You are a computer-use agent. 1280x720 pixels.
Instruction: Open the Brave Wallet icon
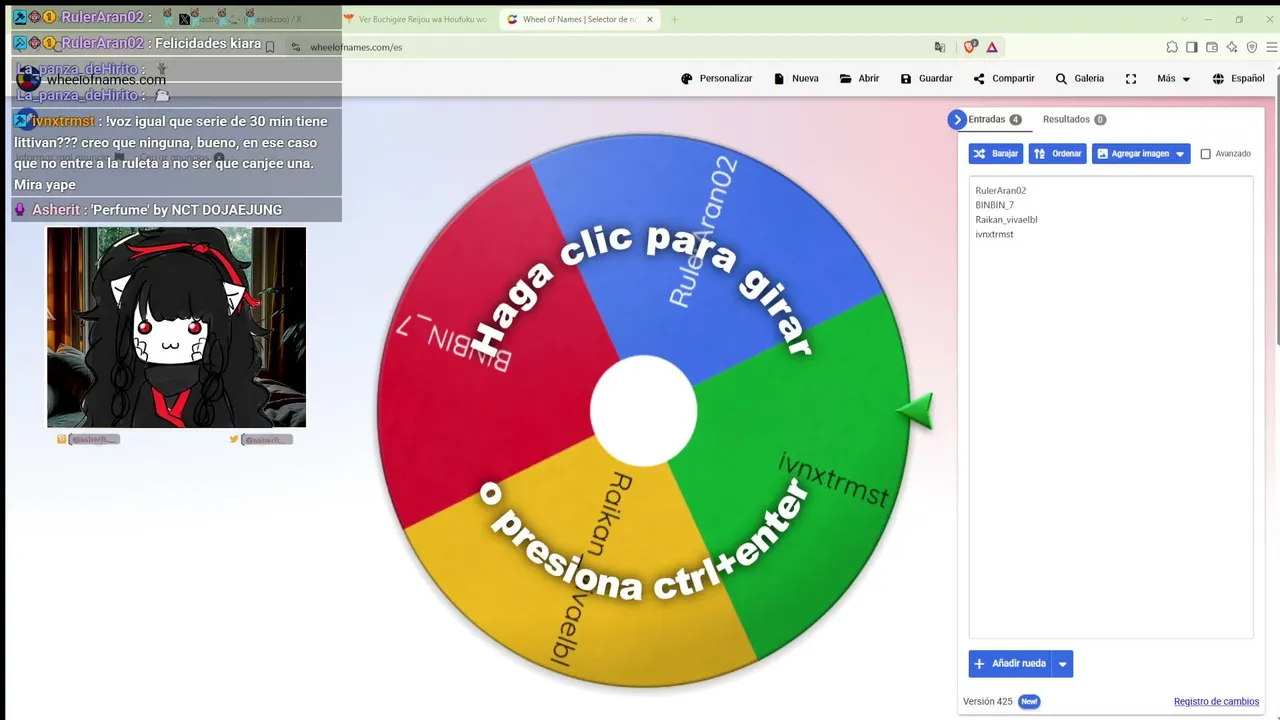click(x=1212, y=47)
